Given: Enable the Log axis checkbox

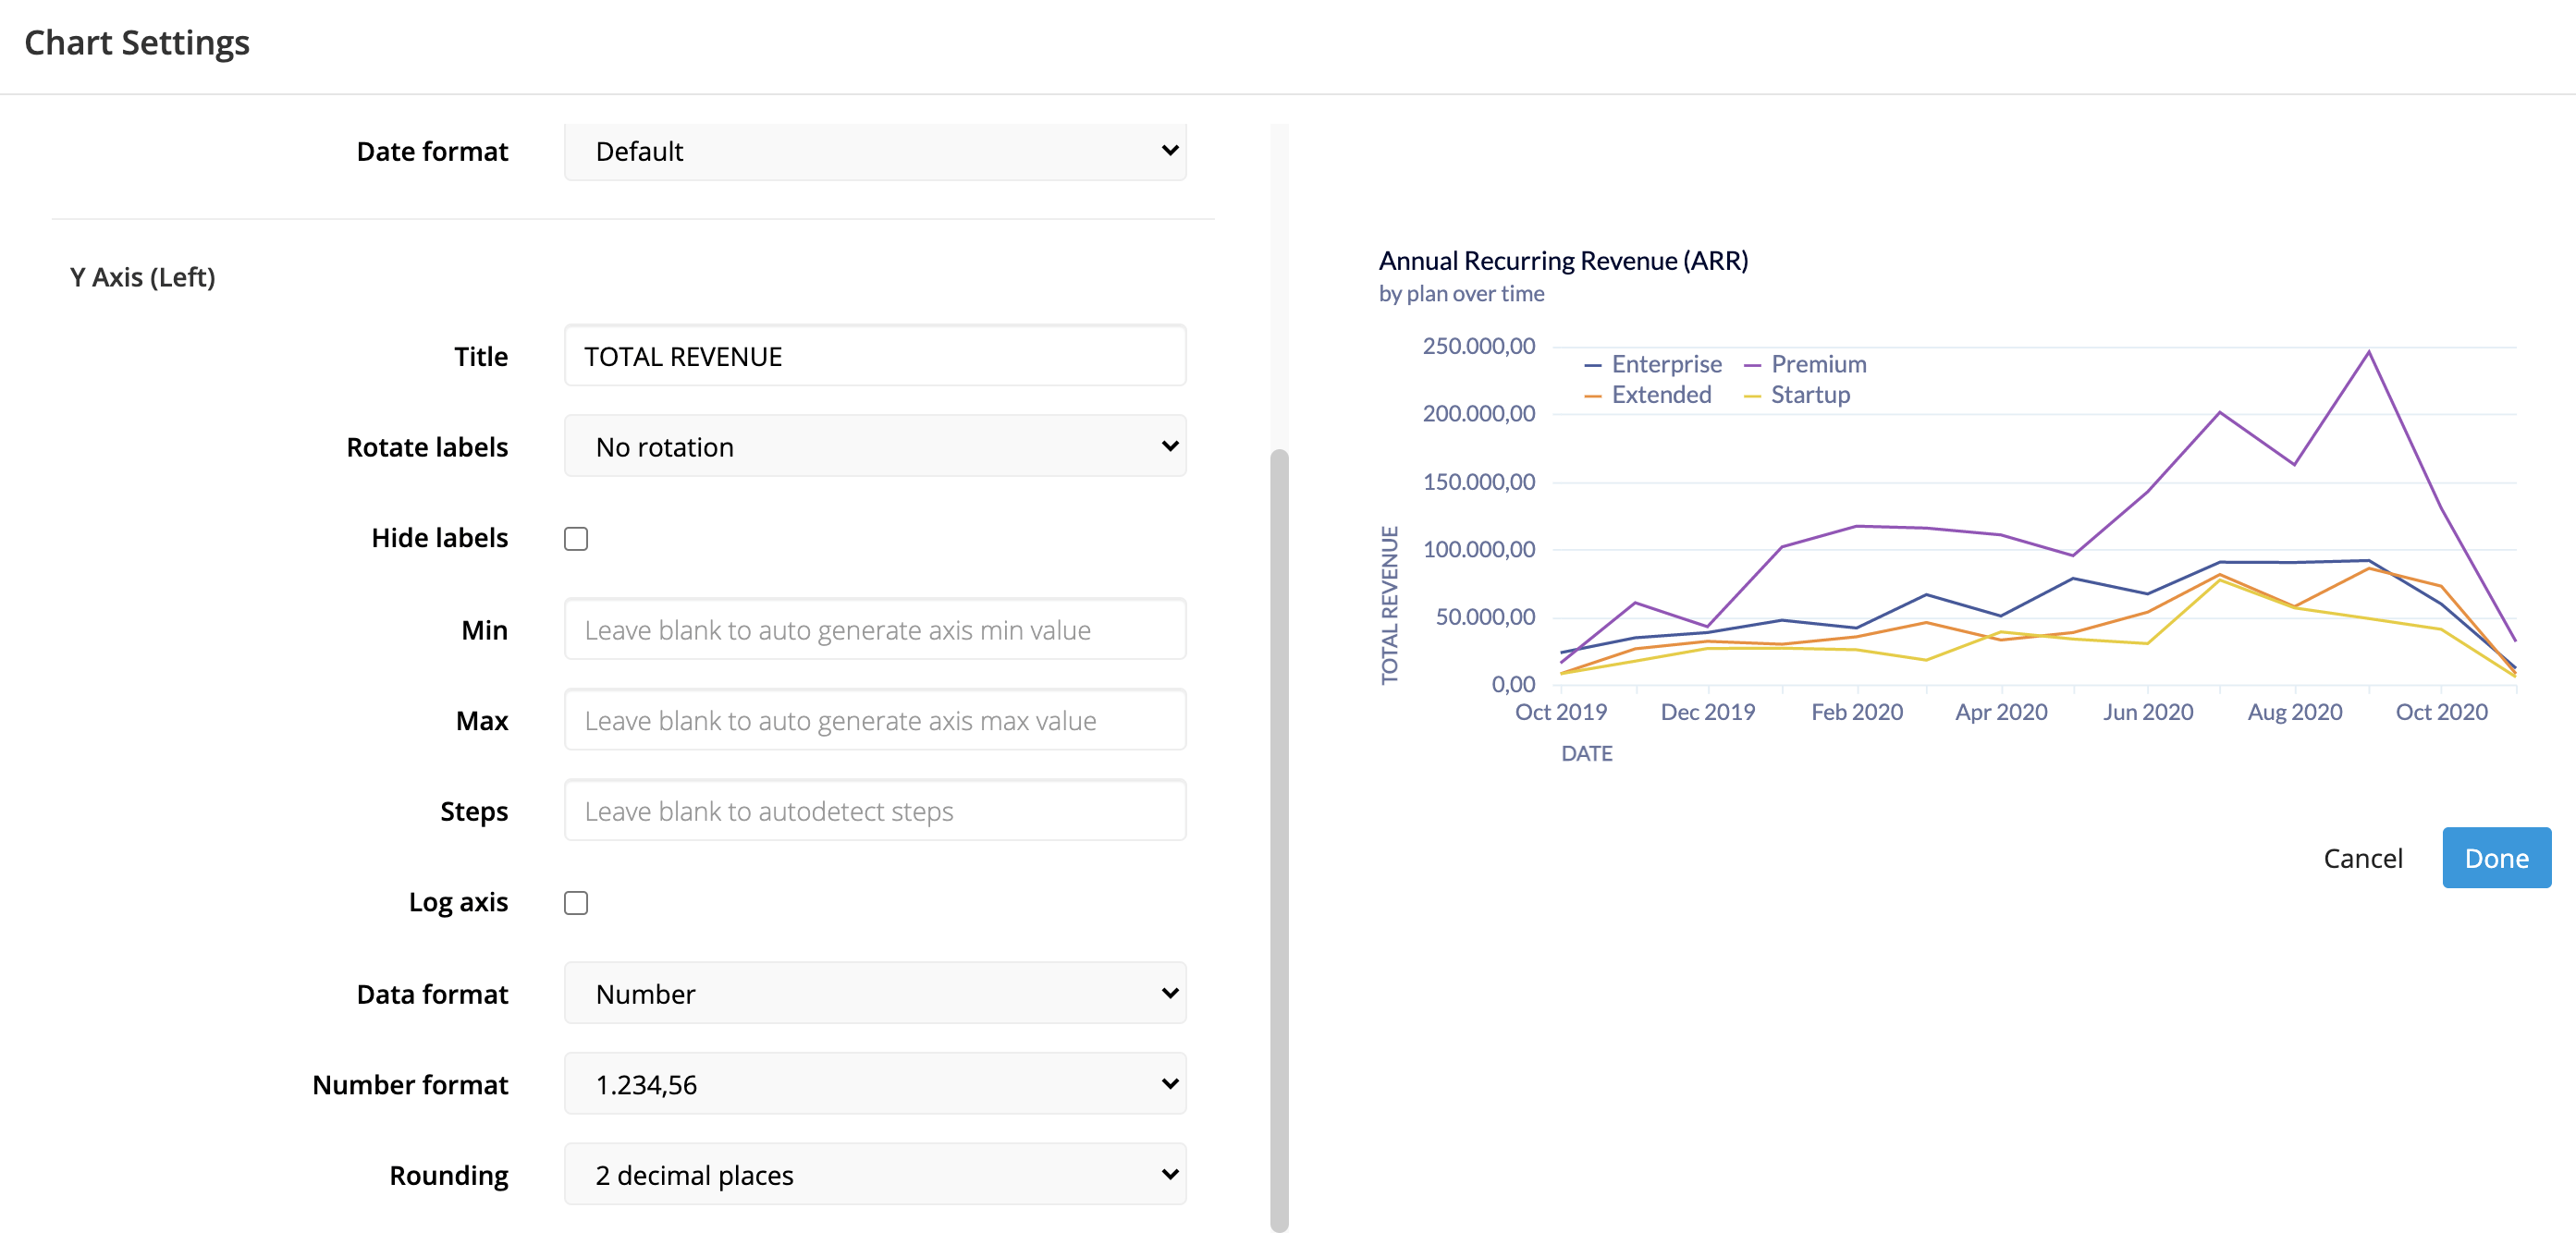Looking at the screenshot, I should click(x=578, y=902).
